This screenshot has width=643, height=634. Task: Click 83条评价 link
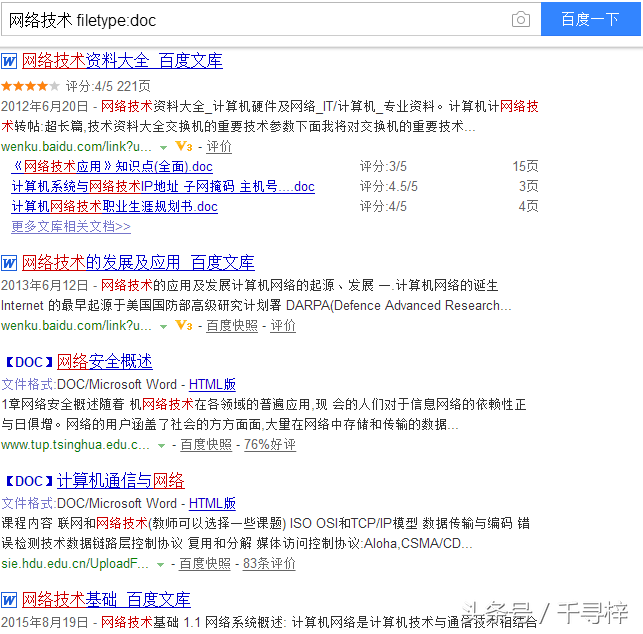point(269,563)
